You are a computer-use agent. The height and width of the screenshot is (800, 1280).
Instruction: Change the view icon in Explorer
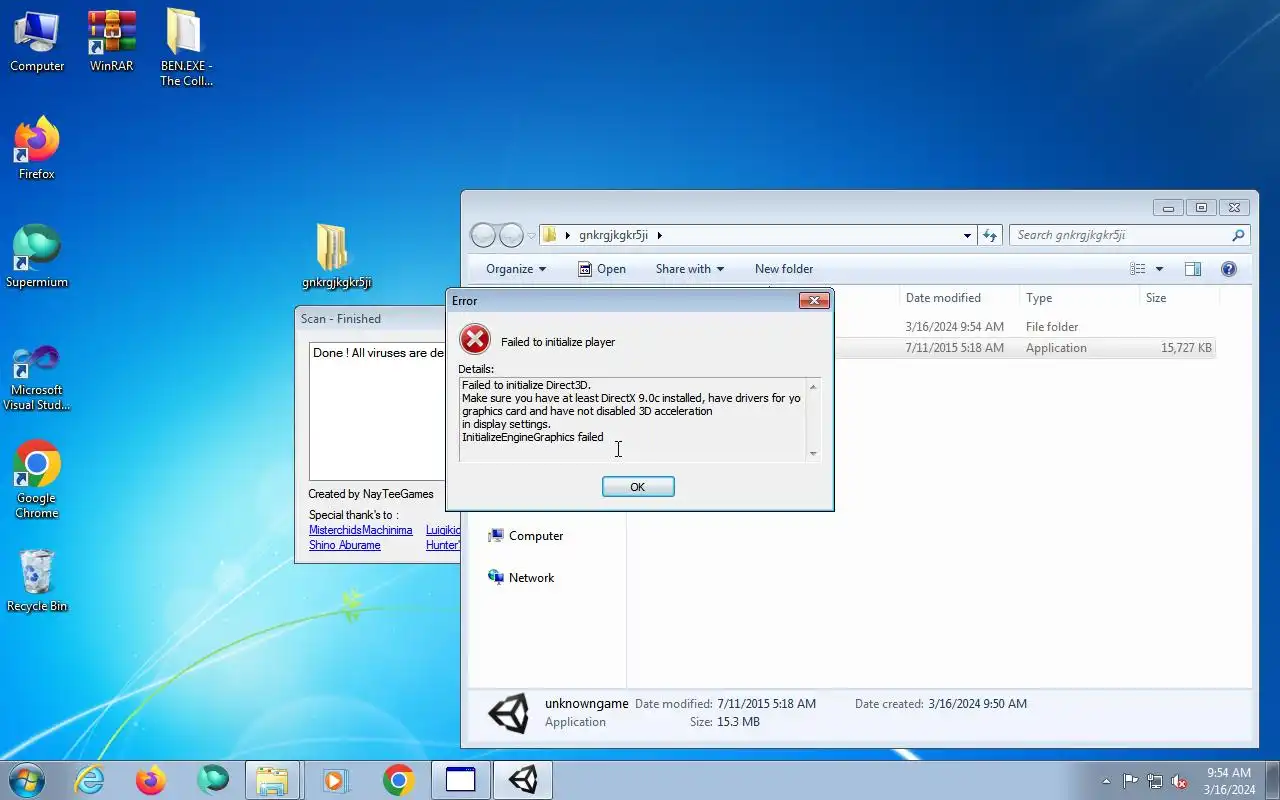click(1138, 269)
